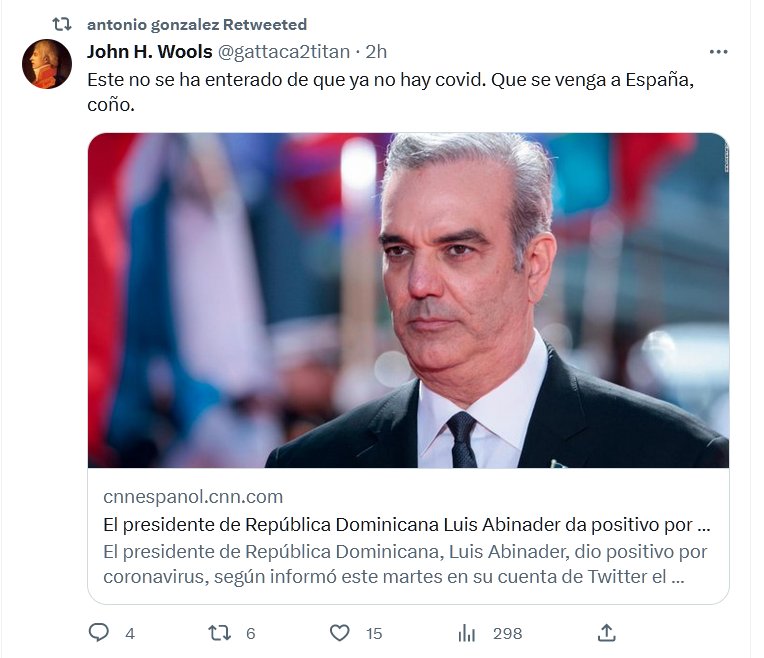The image size is (764, 658).
Task: Click the reply speech bubble icon
Action: [x=99, y=633]
